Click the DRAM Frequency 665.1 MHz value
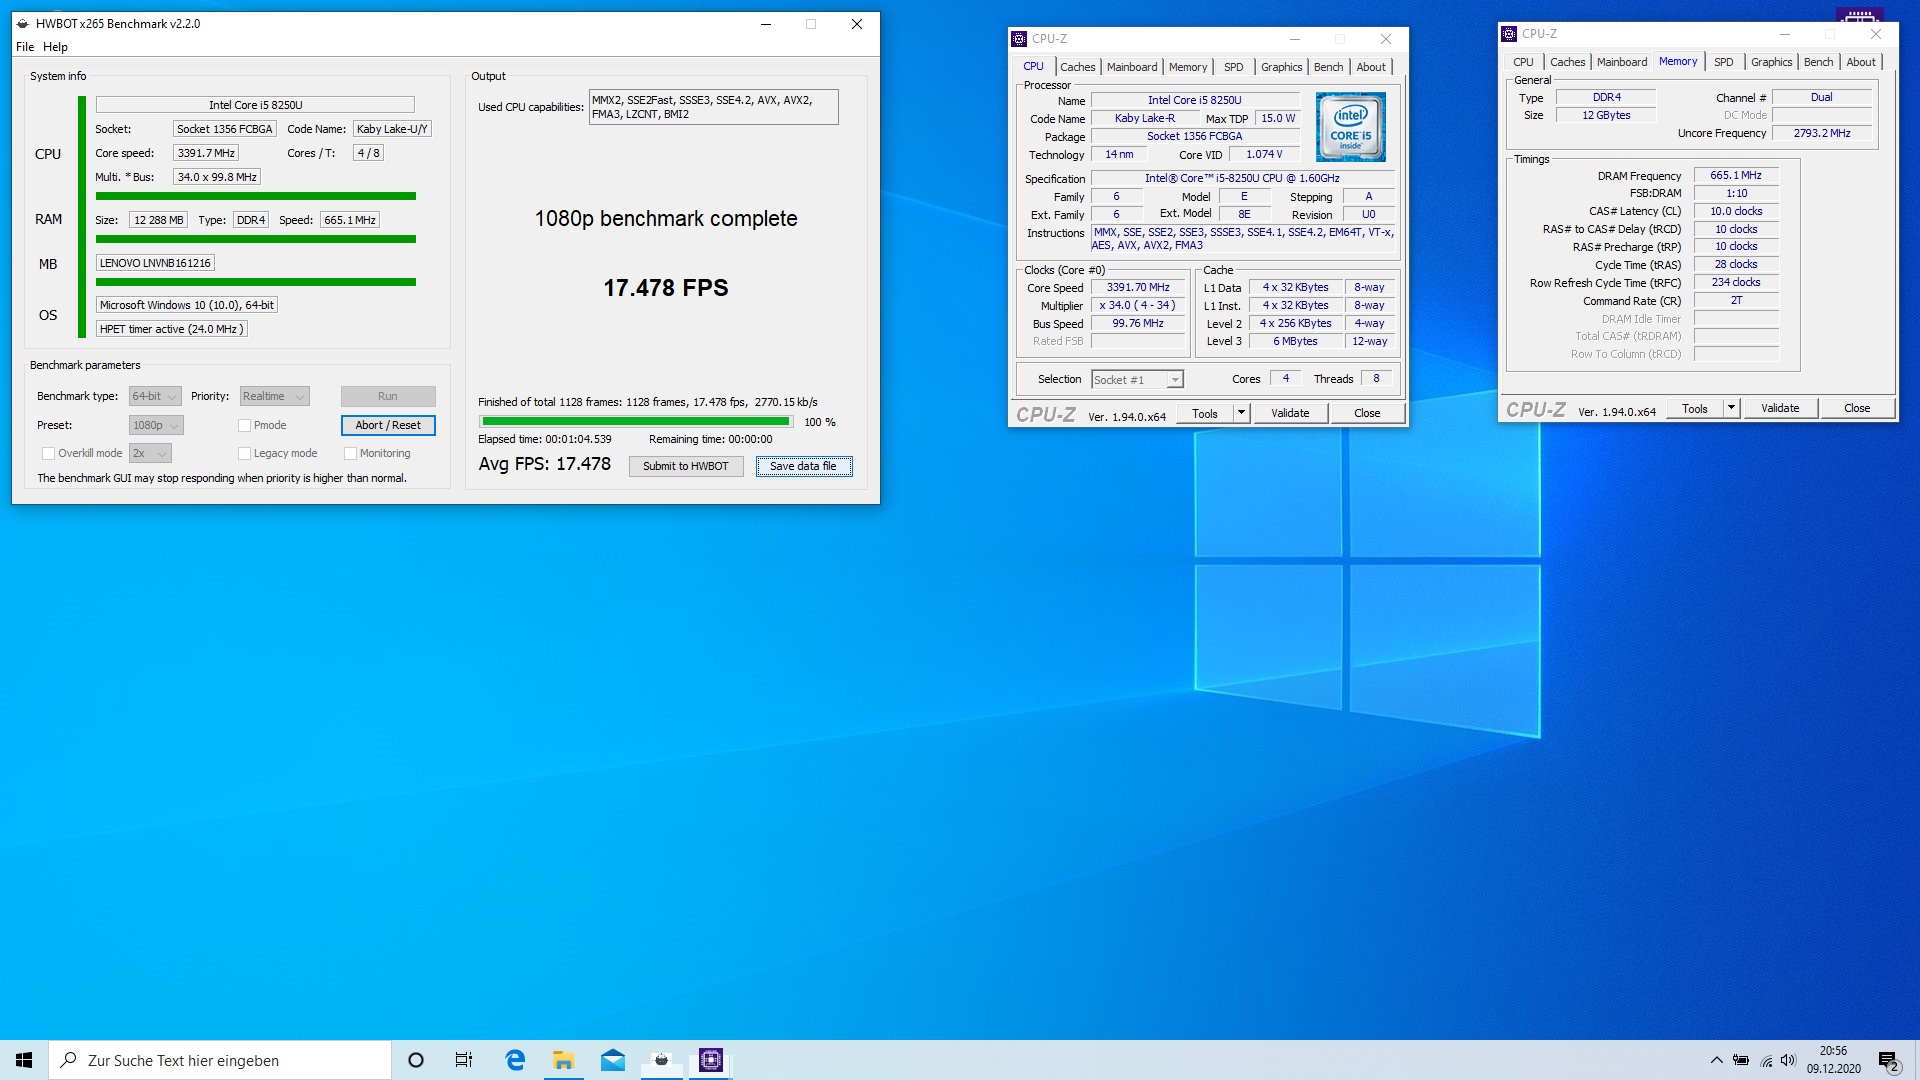 1736,175
